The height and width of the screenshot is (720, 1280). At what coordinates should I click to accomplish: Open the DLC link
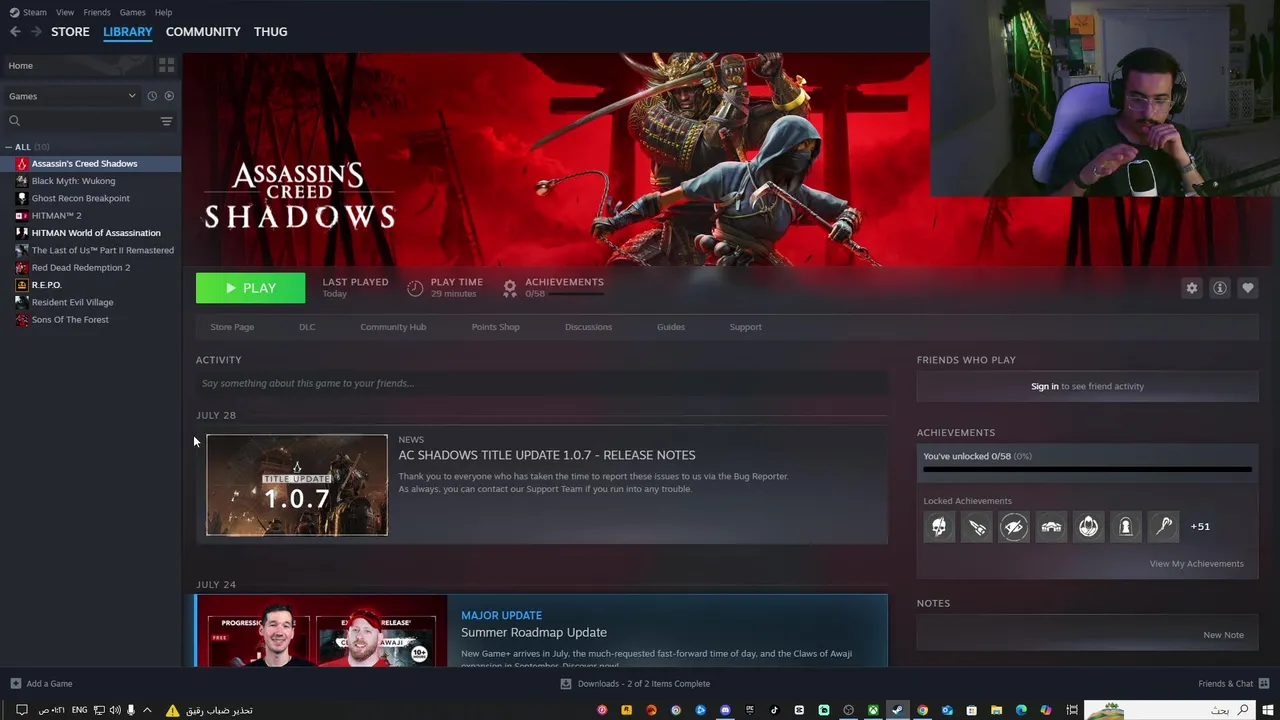(x=307, y=327)
